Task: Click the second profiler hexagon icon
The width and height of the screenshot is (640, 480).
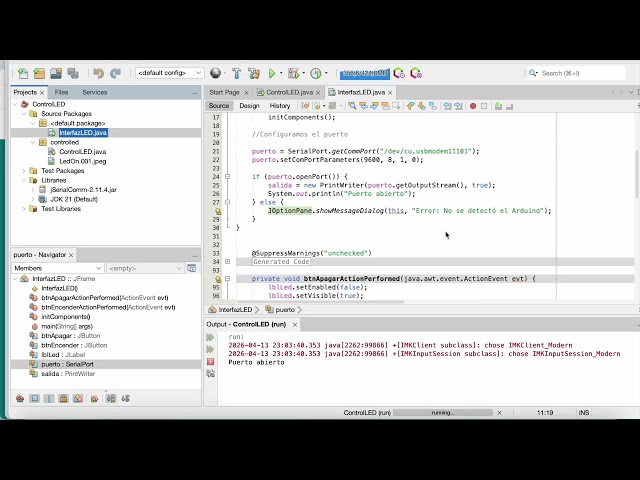Action: 416,73
